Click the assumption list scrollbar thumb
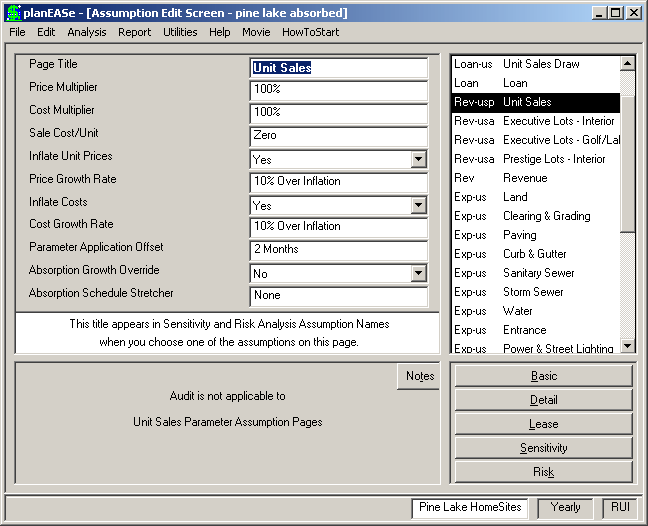Screen dimensions: 648x526 coord(627,164)
